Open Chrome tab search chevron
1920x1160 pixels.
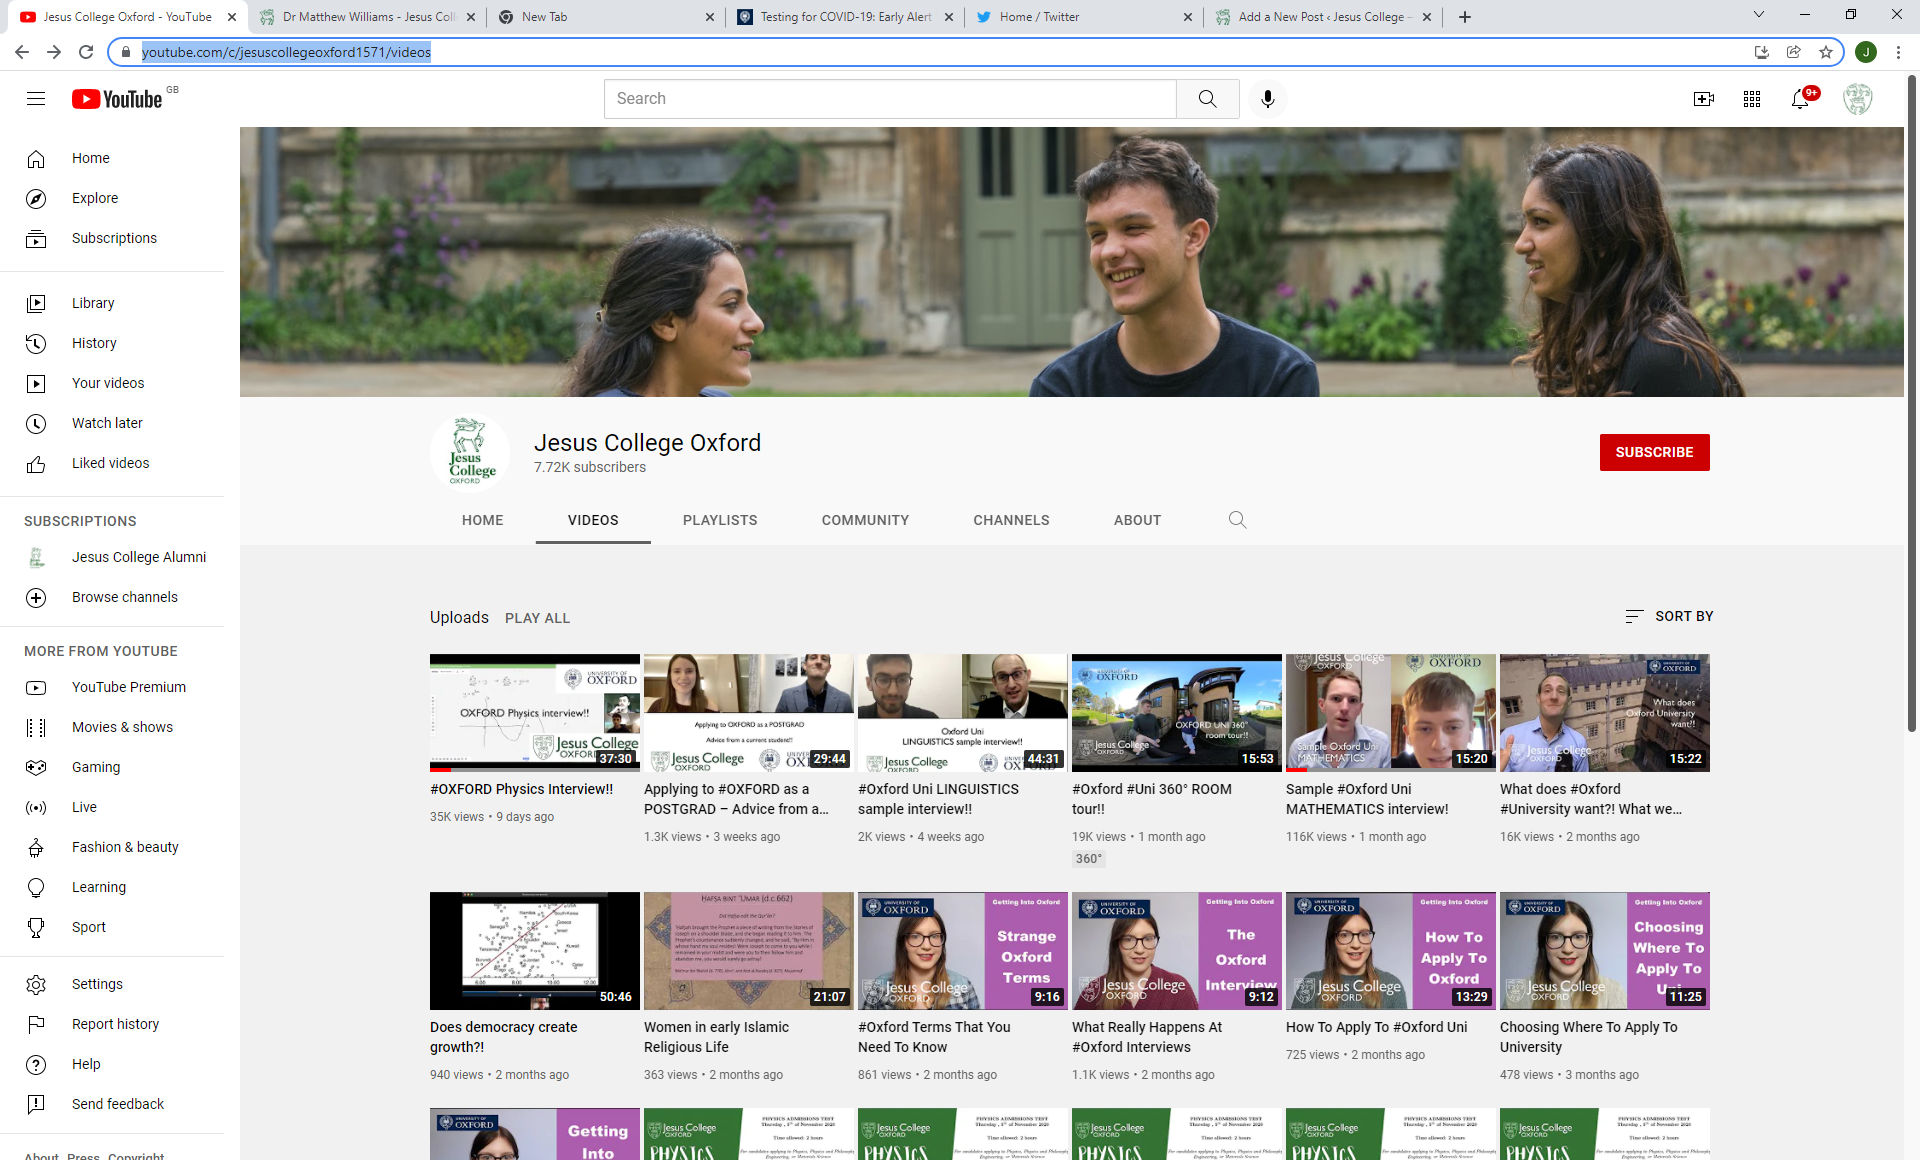point(1758,15)
